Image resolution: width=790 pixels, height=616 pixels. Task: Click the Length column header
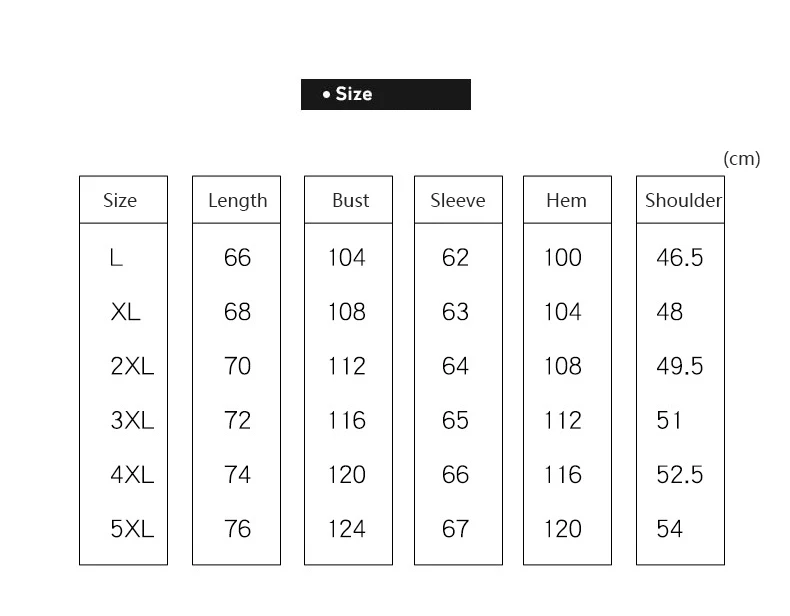point(237,201)
